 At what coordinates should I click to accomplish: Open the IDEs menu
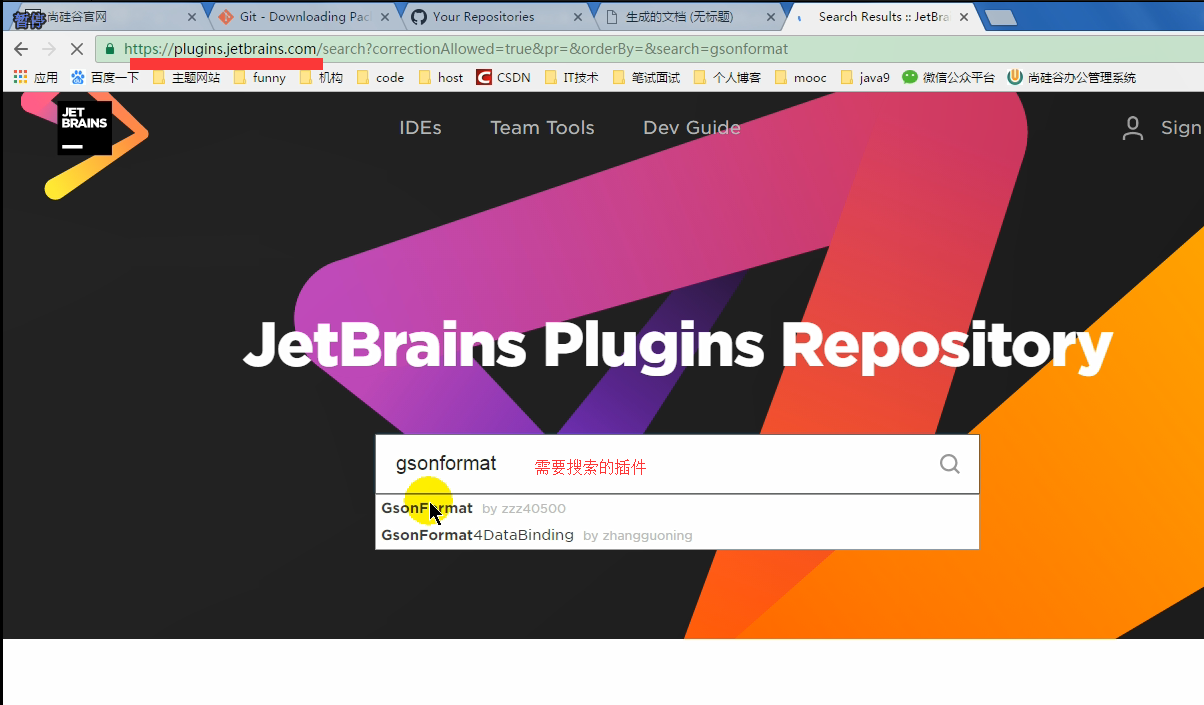[420, 128]
